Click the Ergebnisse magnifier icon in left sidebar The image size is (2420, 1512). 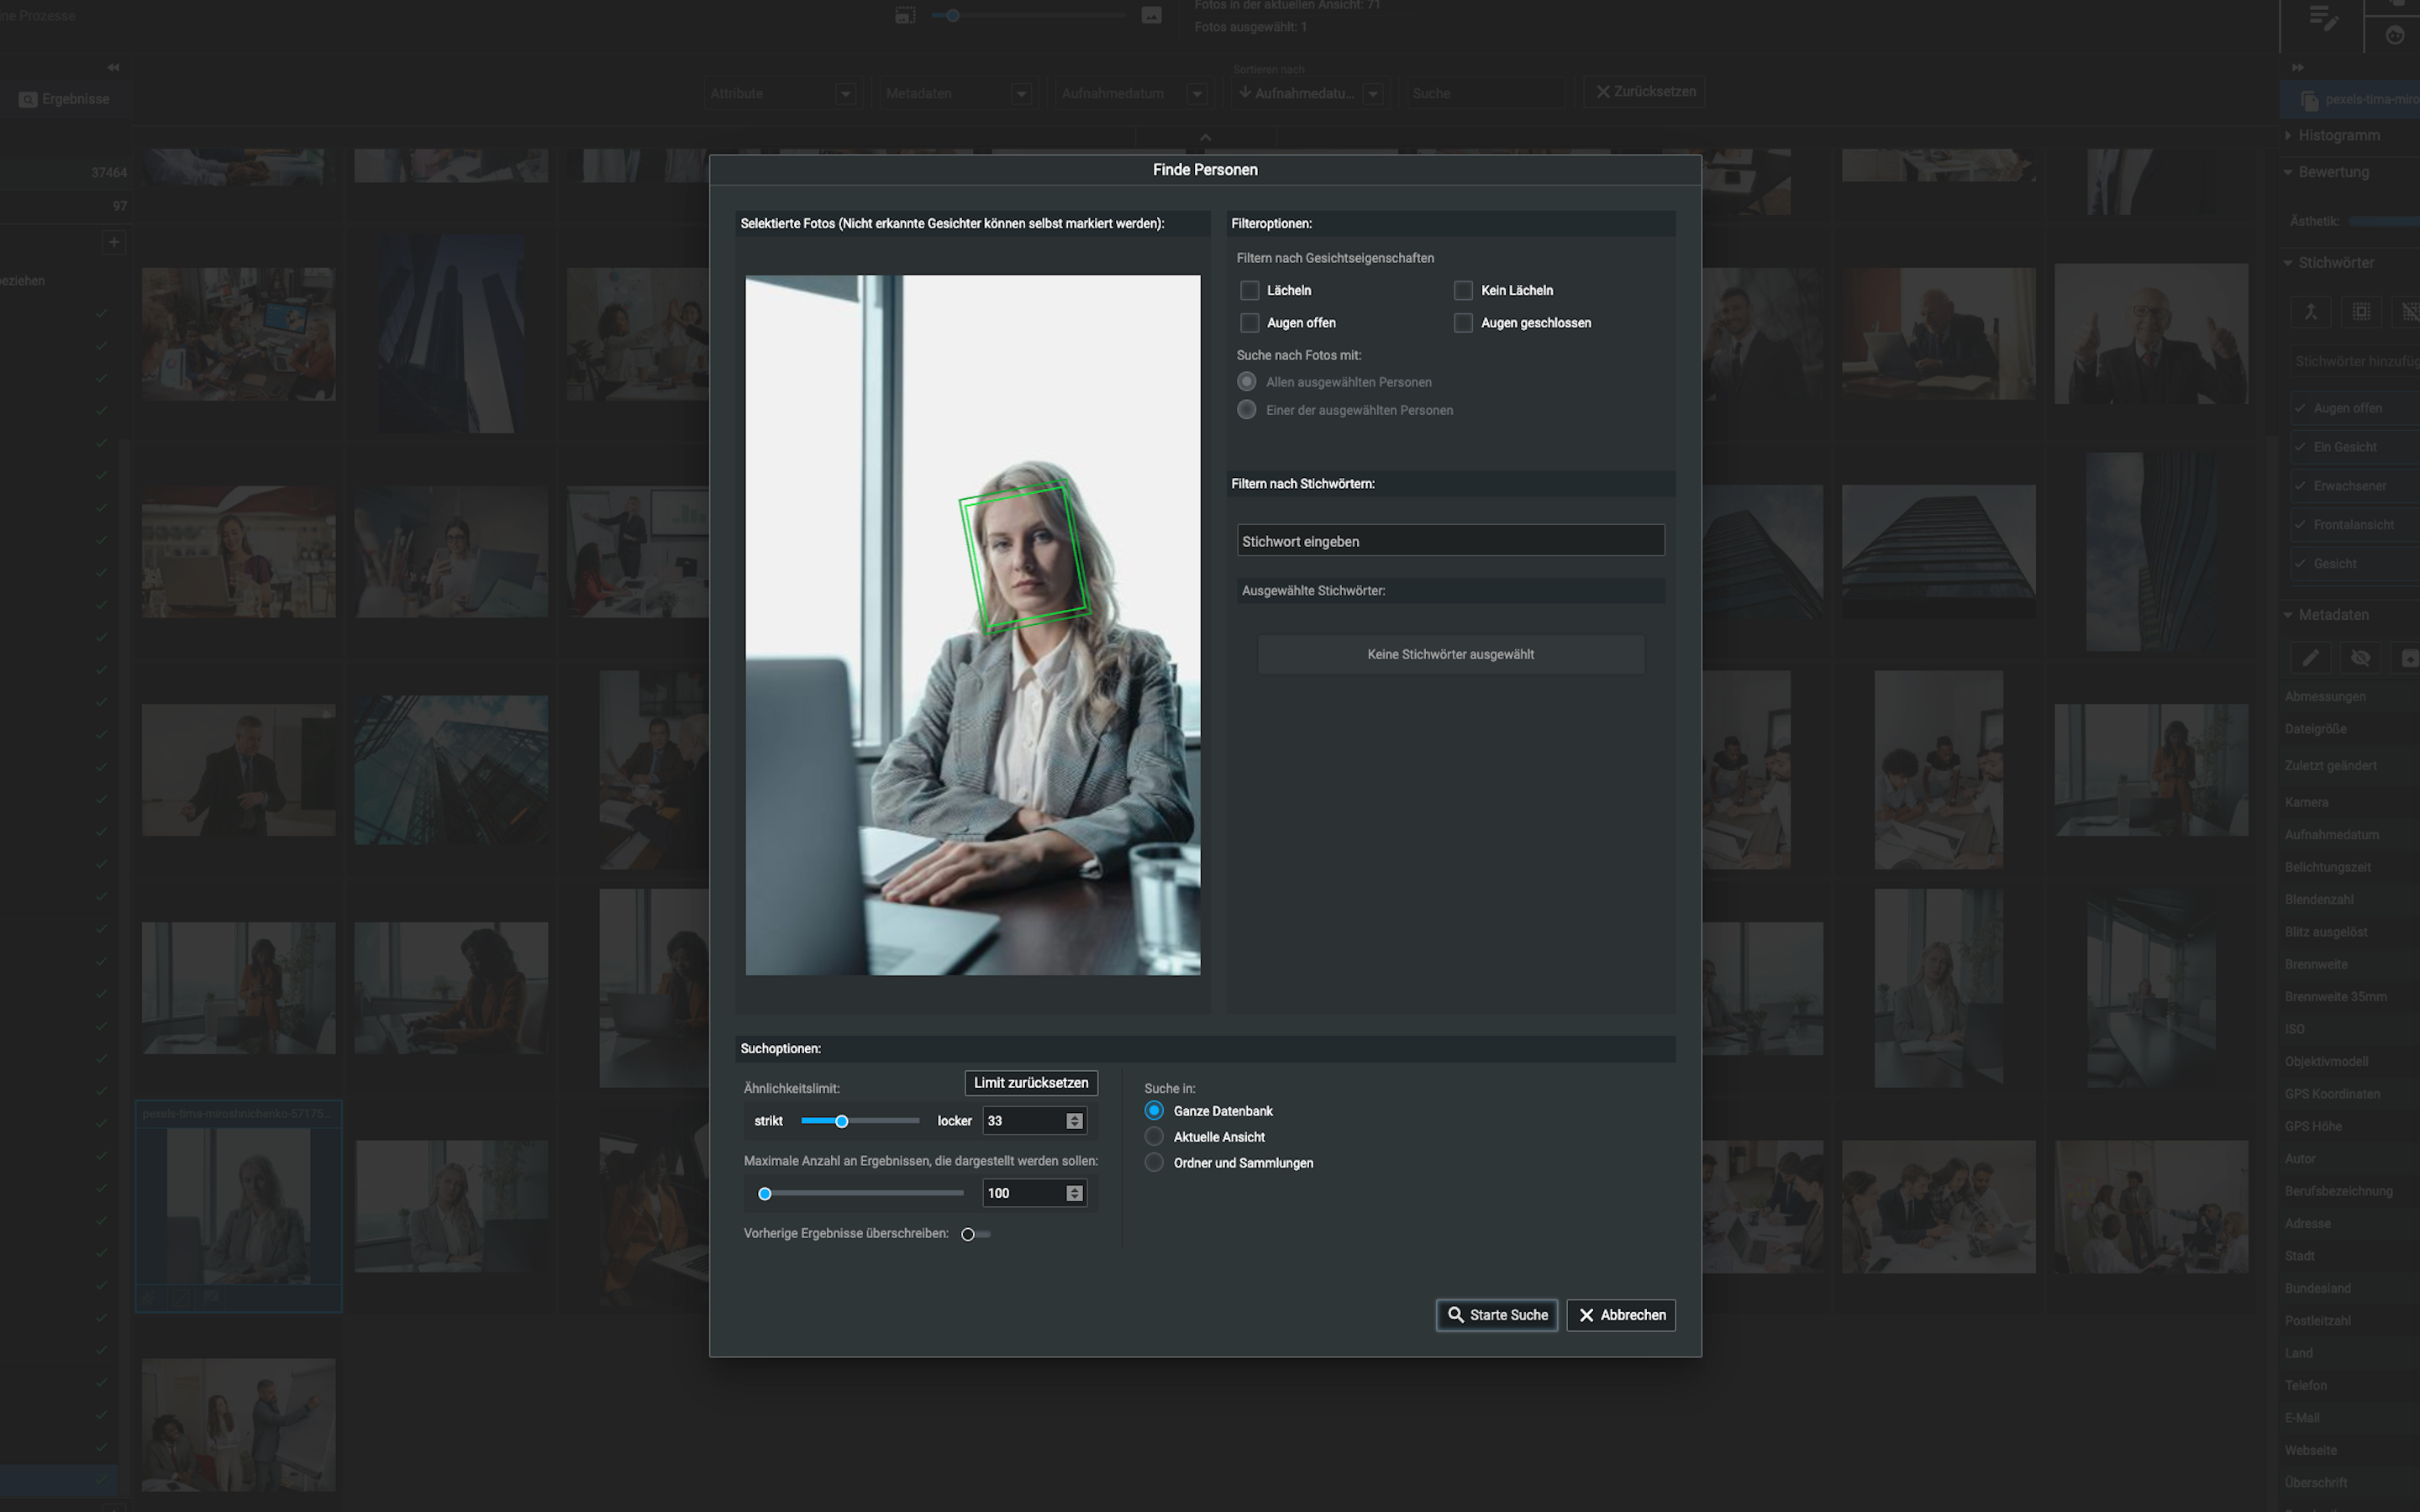27,99
